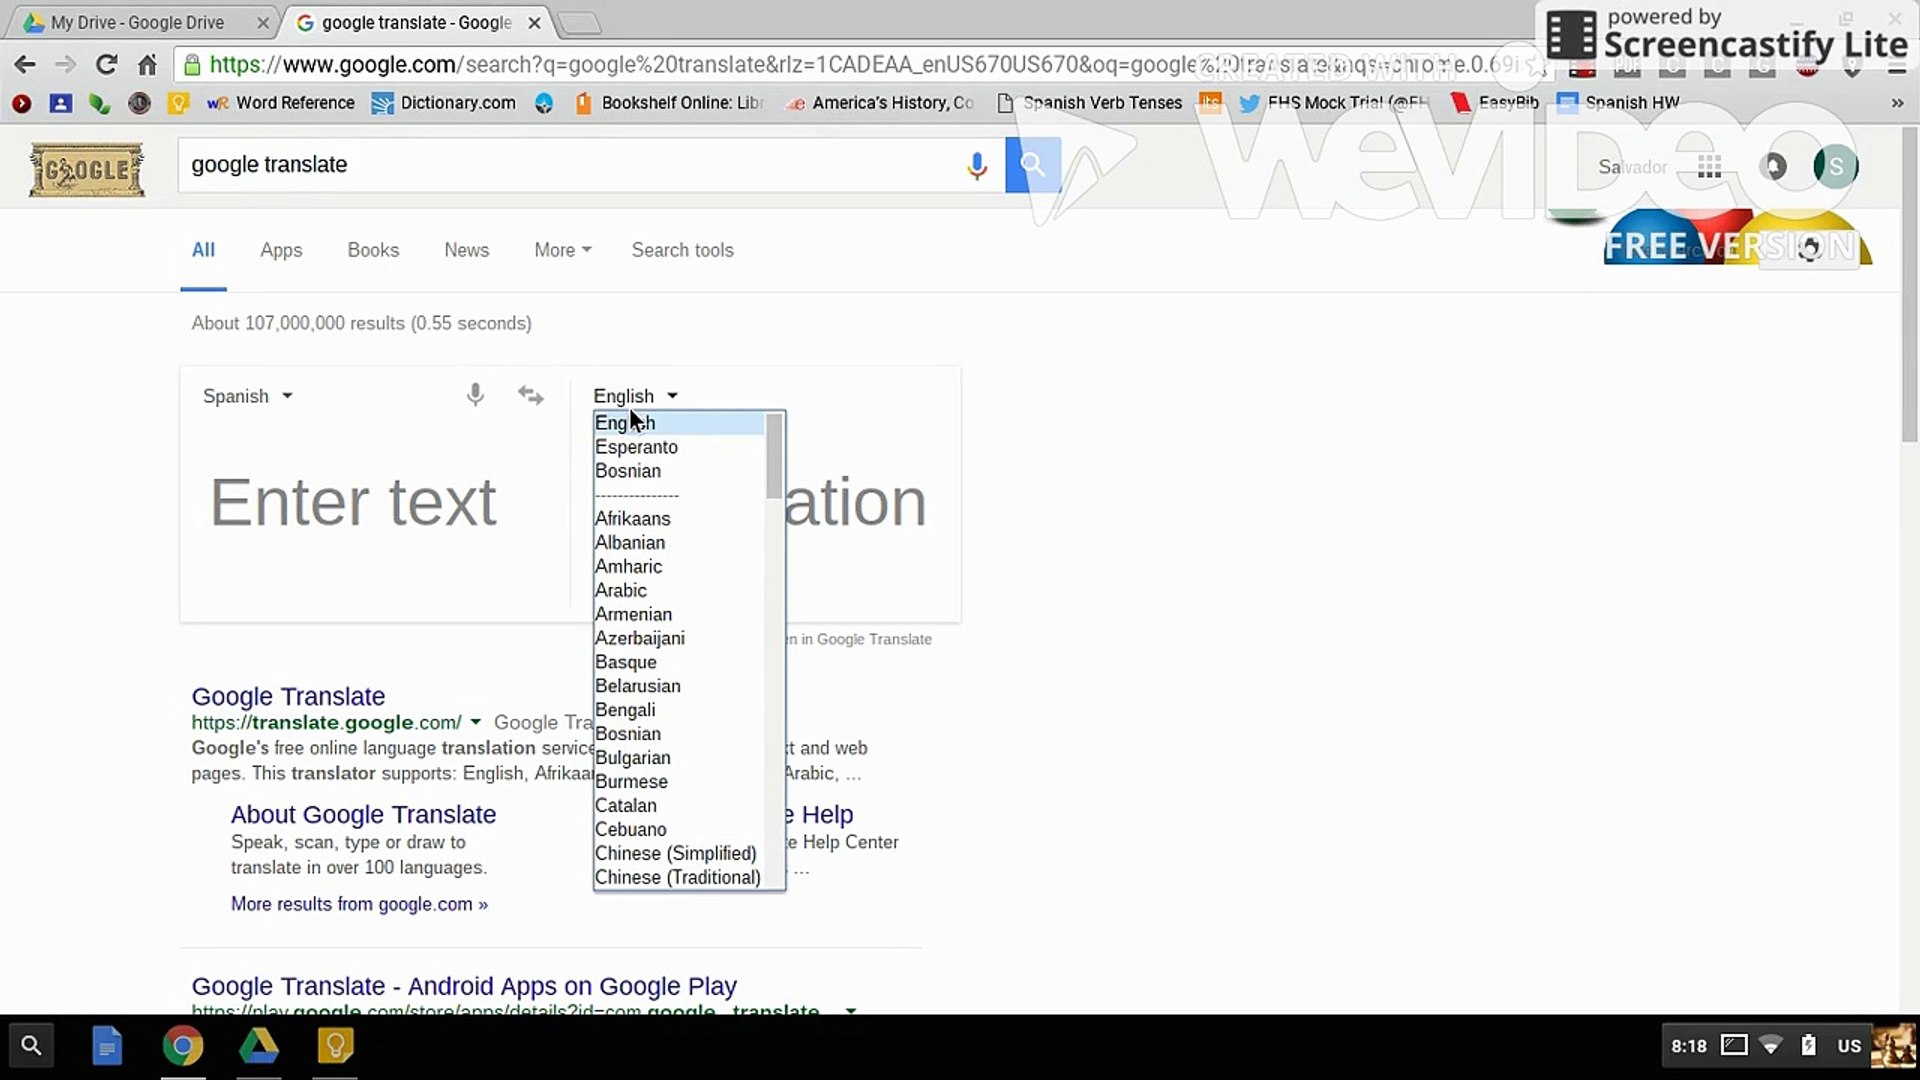Open More results from google.com link

pyautogui.click(x=359, y=904)
